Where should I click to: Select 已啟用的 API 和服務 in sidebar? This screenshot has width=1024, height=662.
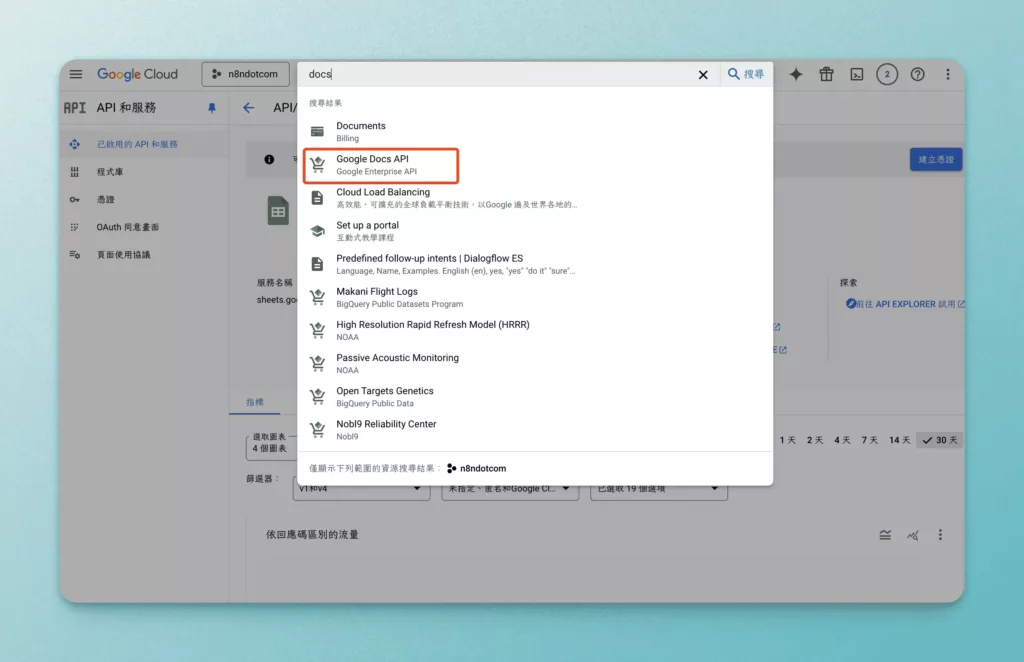pyautogui.click(x=145, y=144)
